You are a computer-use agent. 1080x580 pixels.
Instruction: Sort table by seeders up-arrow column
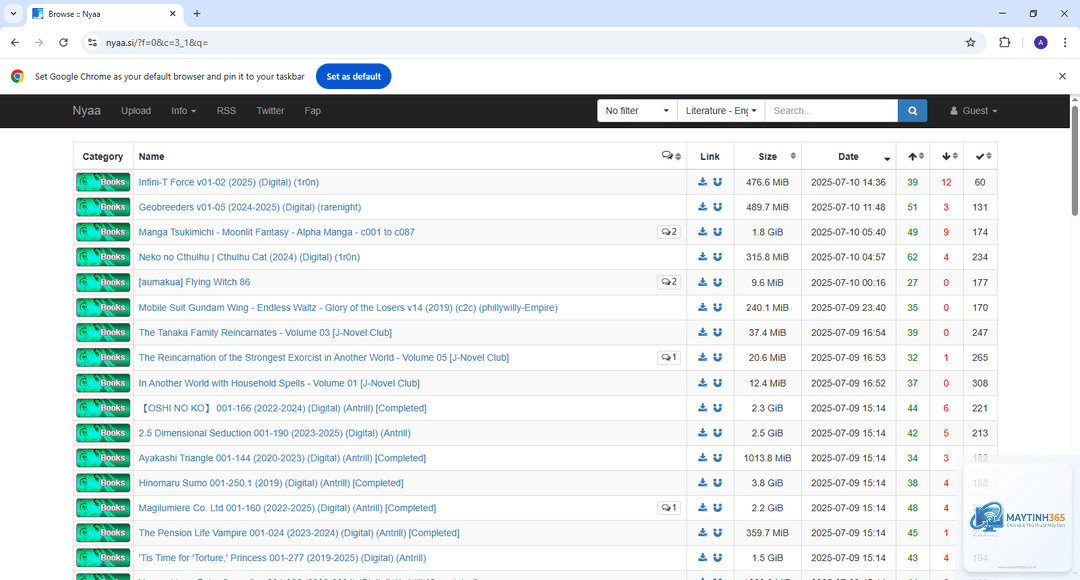913,156
